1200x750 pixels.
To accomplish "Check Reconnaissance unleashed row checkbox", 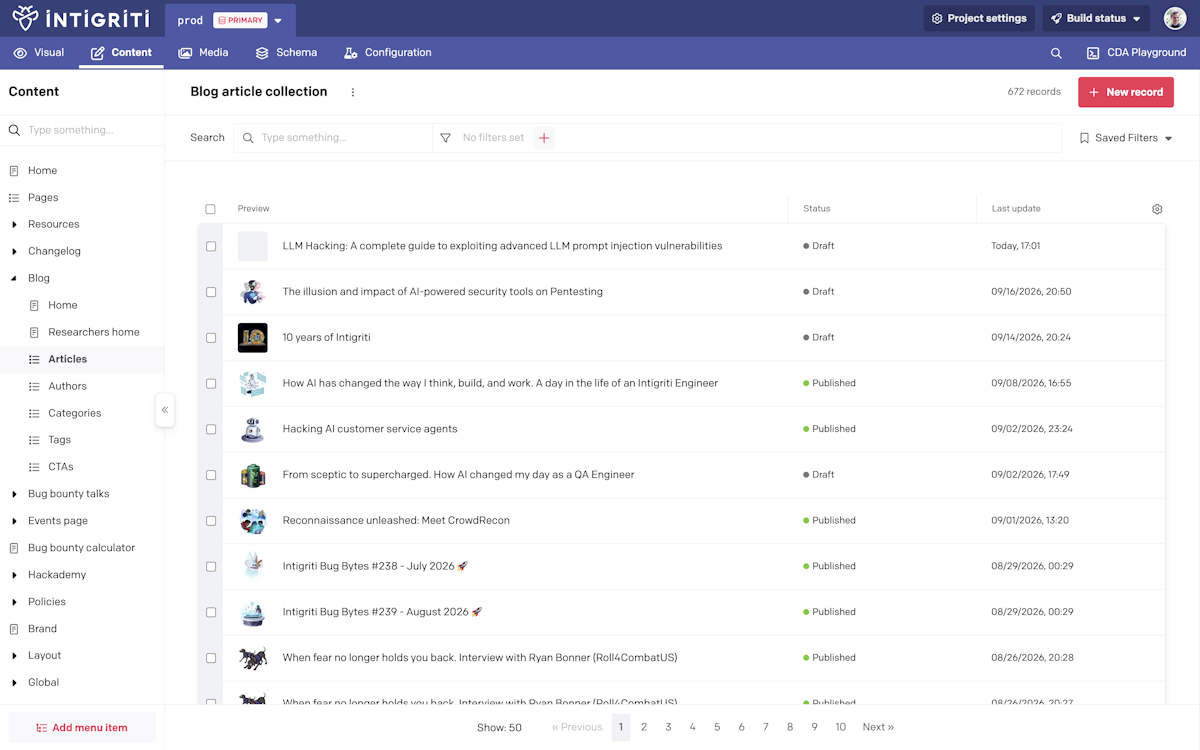I will click(211, 521).
